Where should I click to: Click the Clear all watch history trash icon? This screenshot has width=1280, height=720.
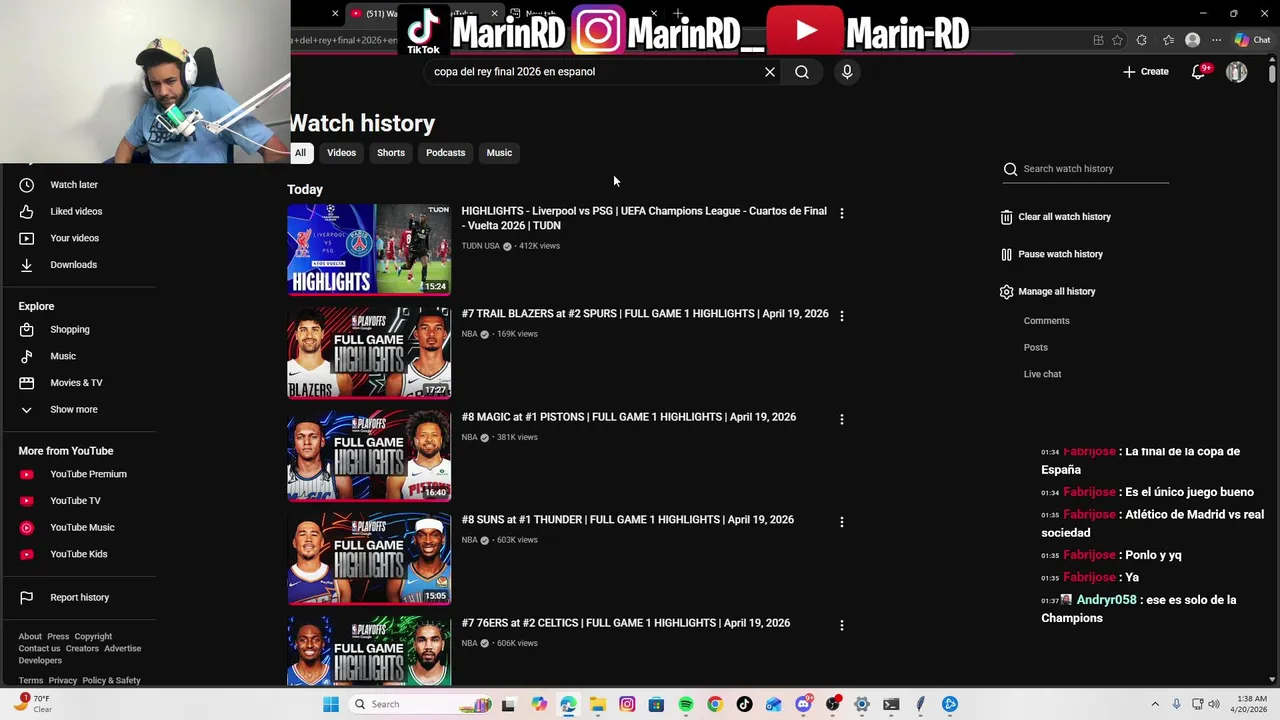[x=1006, y=217]
